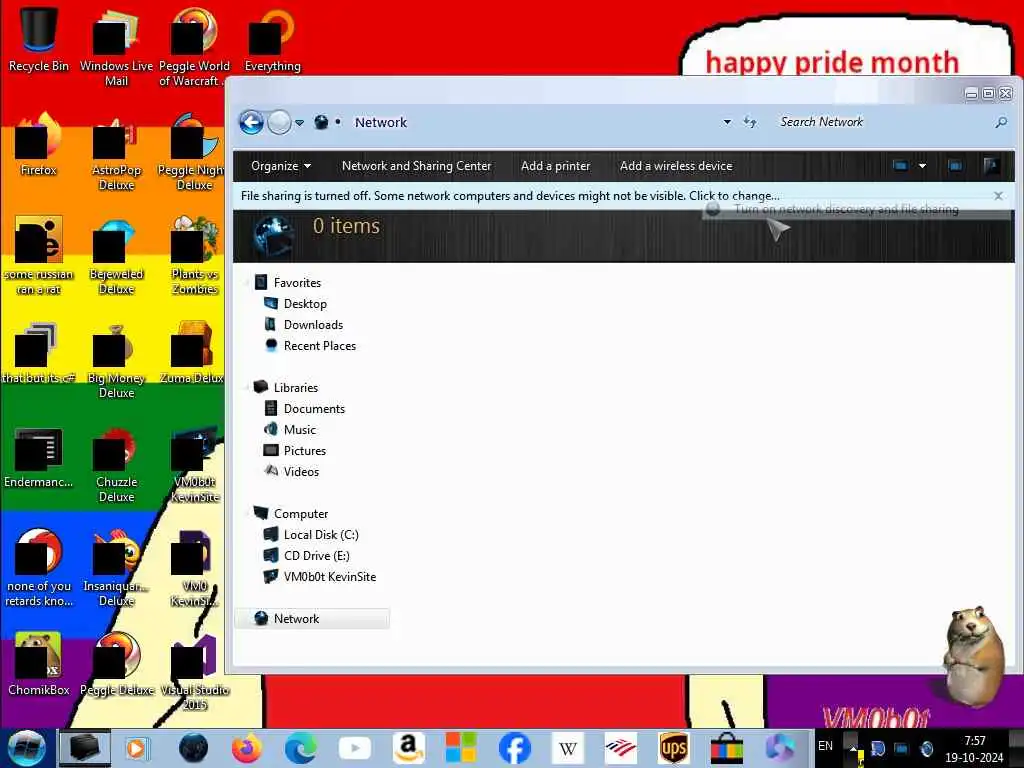
Task: Open Music library
Action: 300,430
